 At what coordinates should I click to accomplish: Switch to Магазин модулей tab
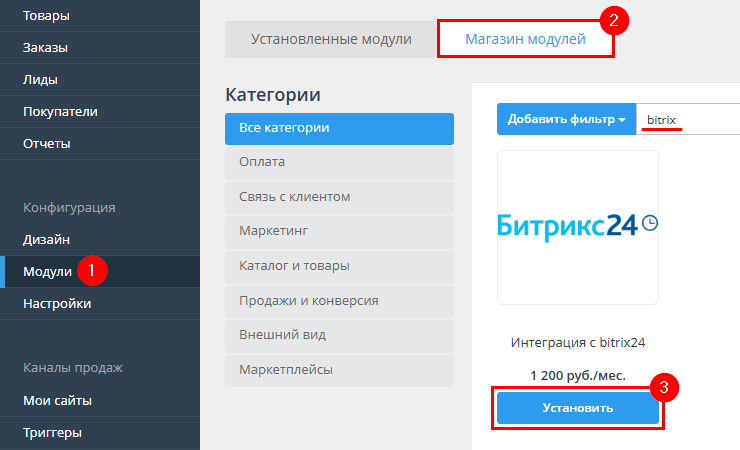pos(525,39)
